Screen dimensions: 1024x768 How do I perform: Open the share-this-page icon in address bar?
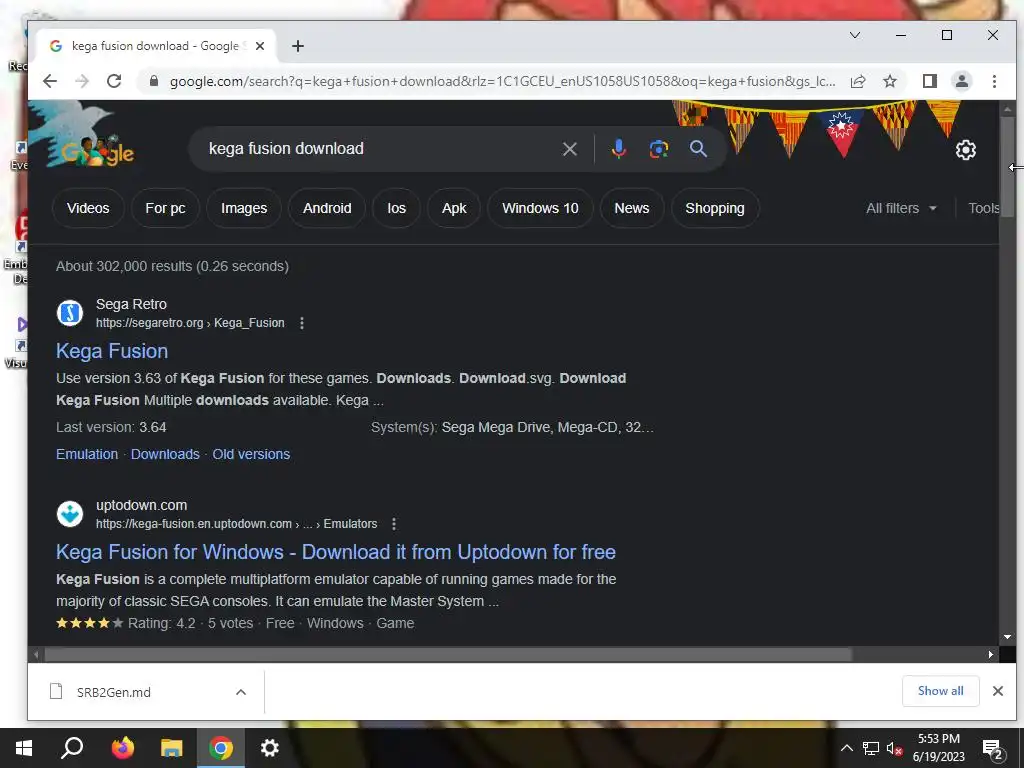858,81
